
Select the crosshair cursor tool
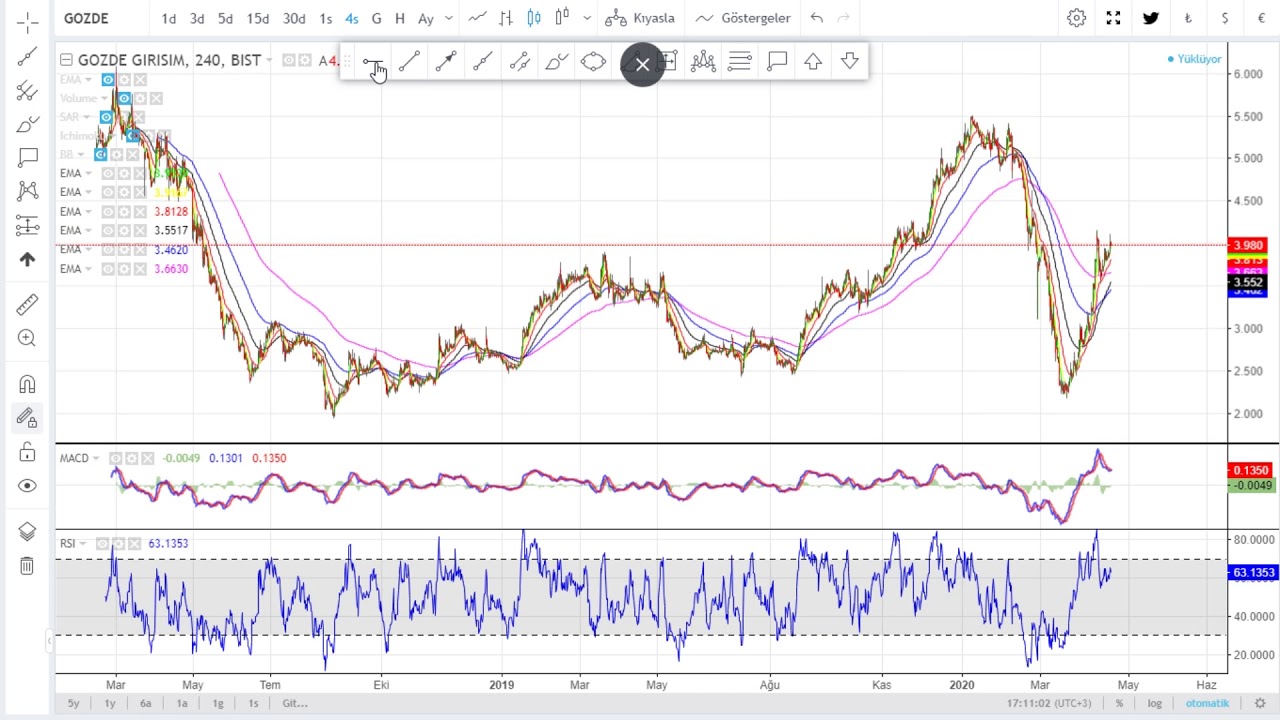click(x=27, y=21)
